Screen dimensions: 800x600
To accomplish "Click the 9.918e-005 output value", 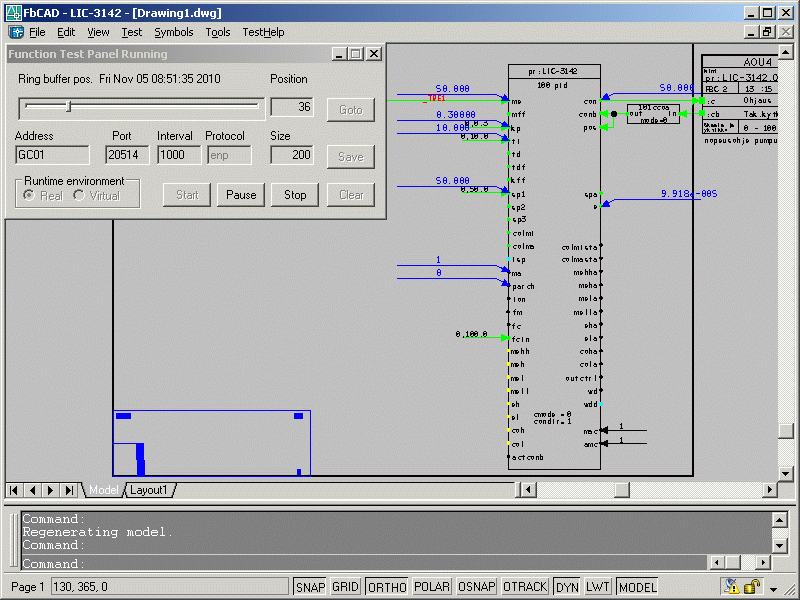I will (689, 193).
